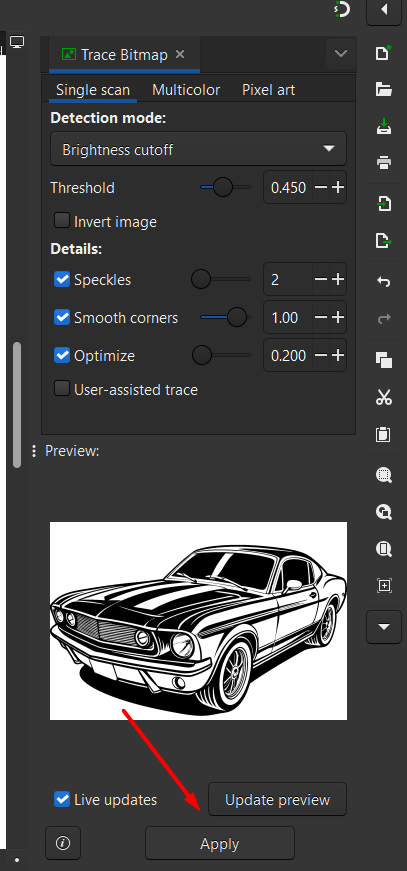Click the Apply button

point(220,843)
